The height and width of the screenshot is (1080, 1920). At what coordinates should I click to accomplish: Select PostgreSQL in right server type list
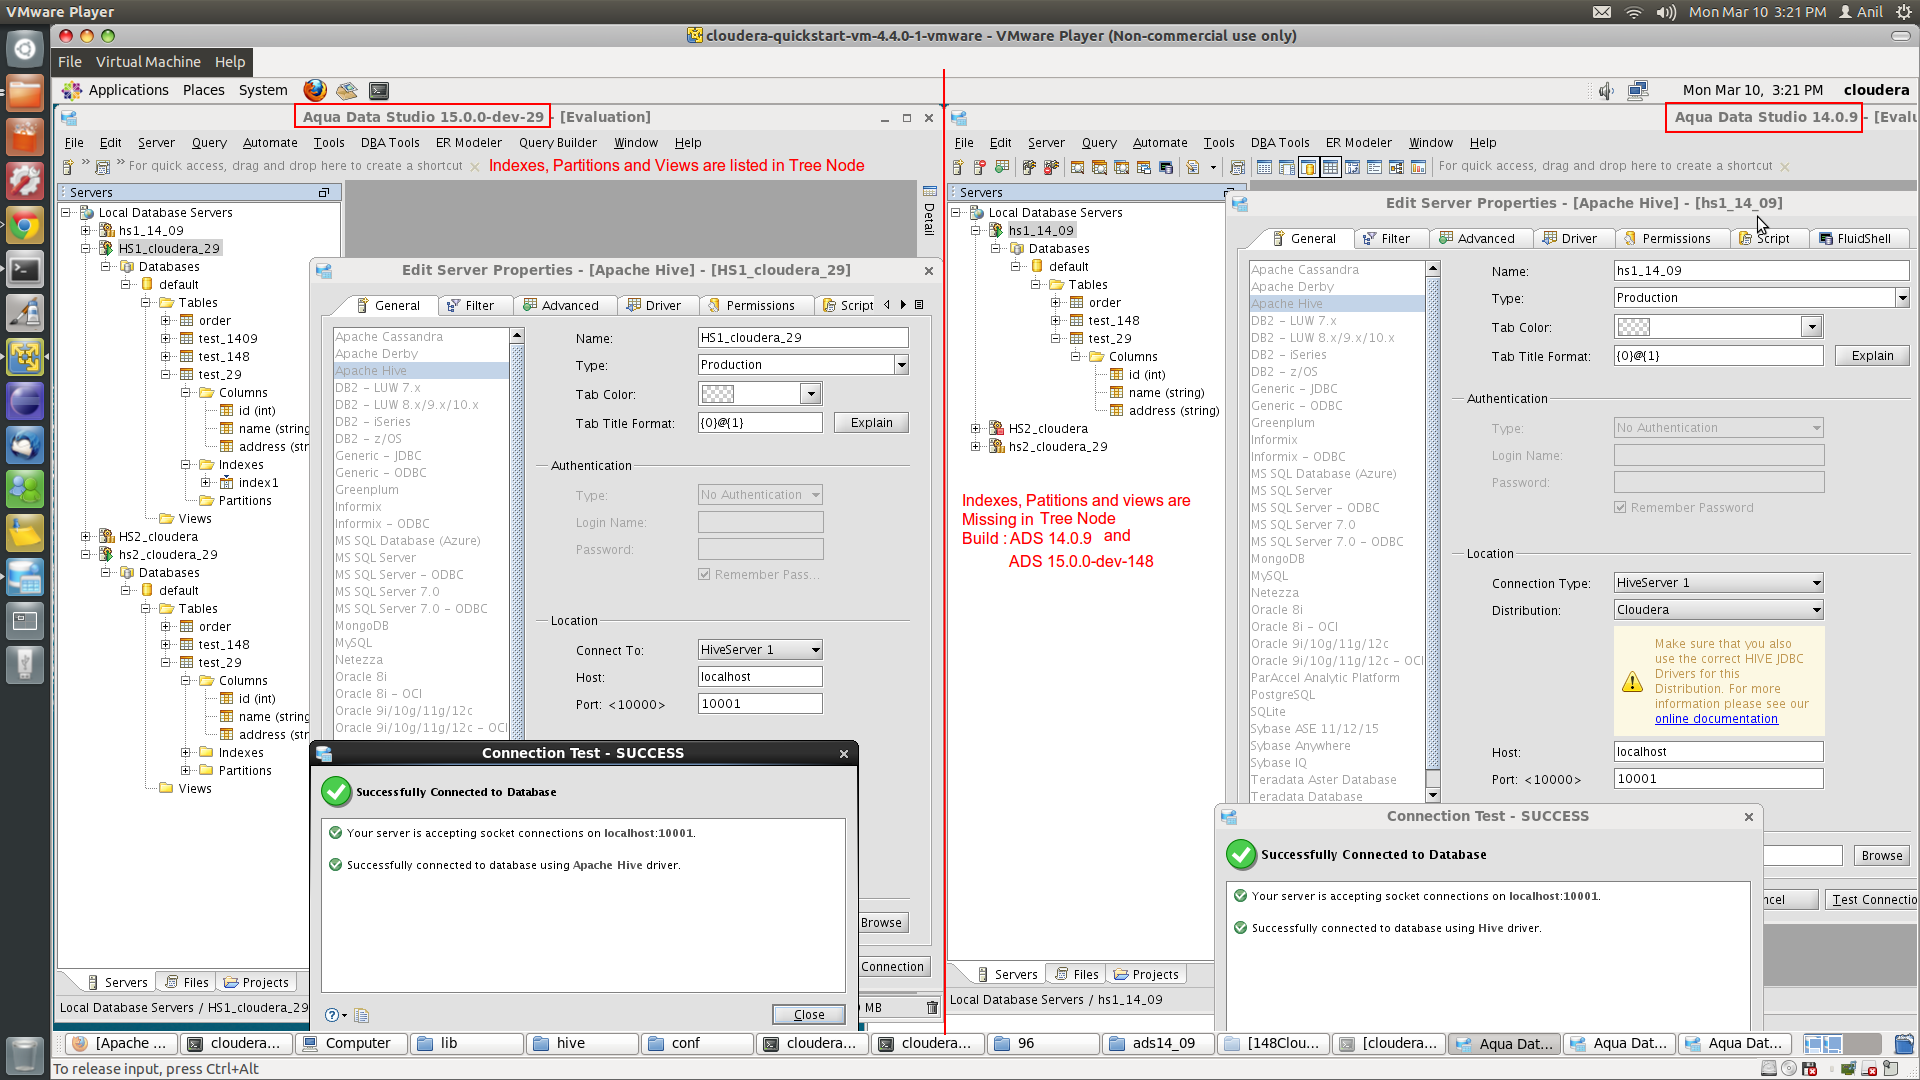coord(1283,695)
